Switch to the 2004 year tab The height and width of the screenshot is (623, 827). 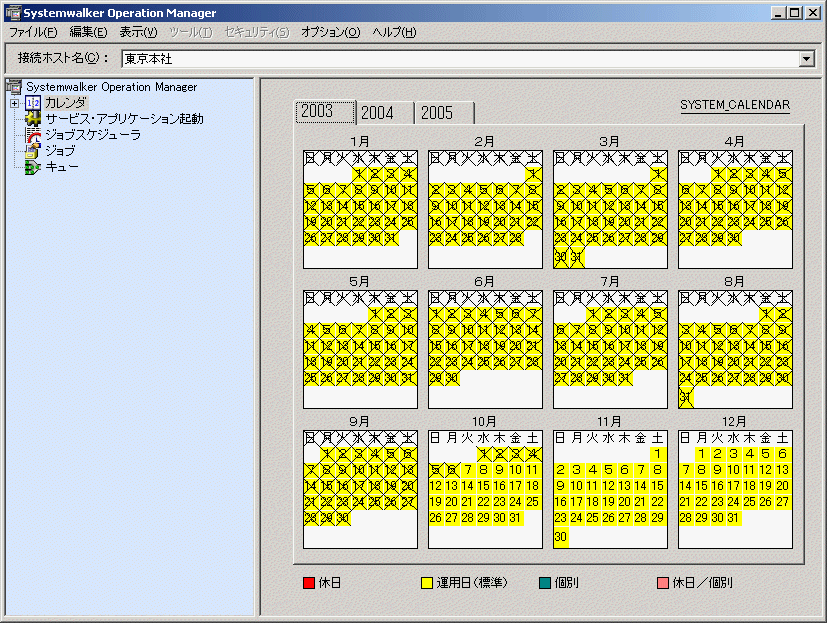[x=385, y=112]
